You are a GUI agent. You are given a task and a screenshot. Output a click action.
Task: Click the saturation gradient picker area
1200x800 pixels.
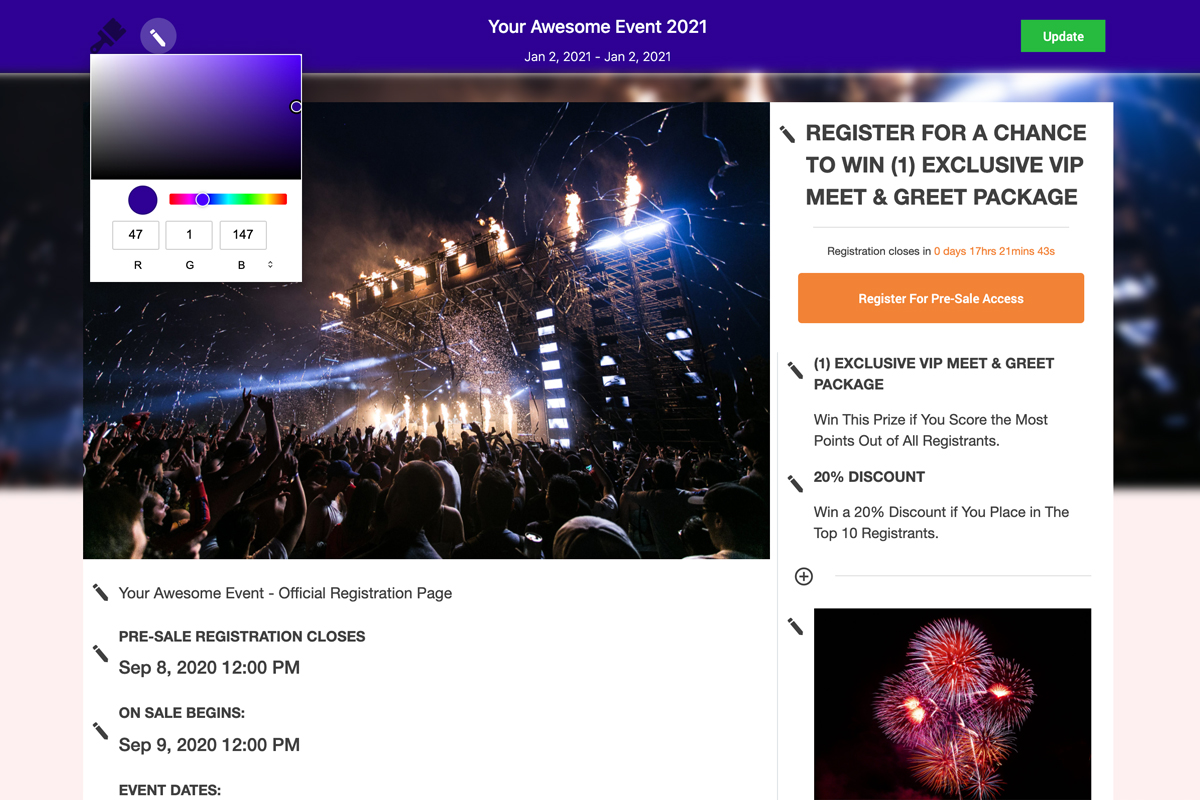tap(196, 117)
